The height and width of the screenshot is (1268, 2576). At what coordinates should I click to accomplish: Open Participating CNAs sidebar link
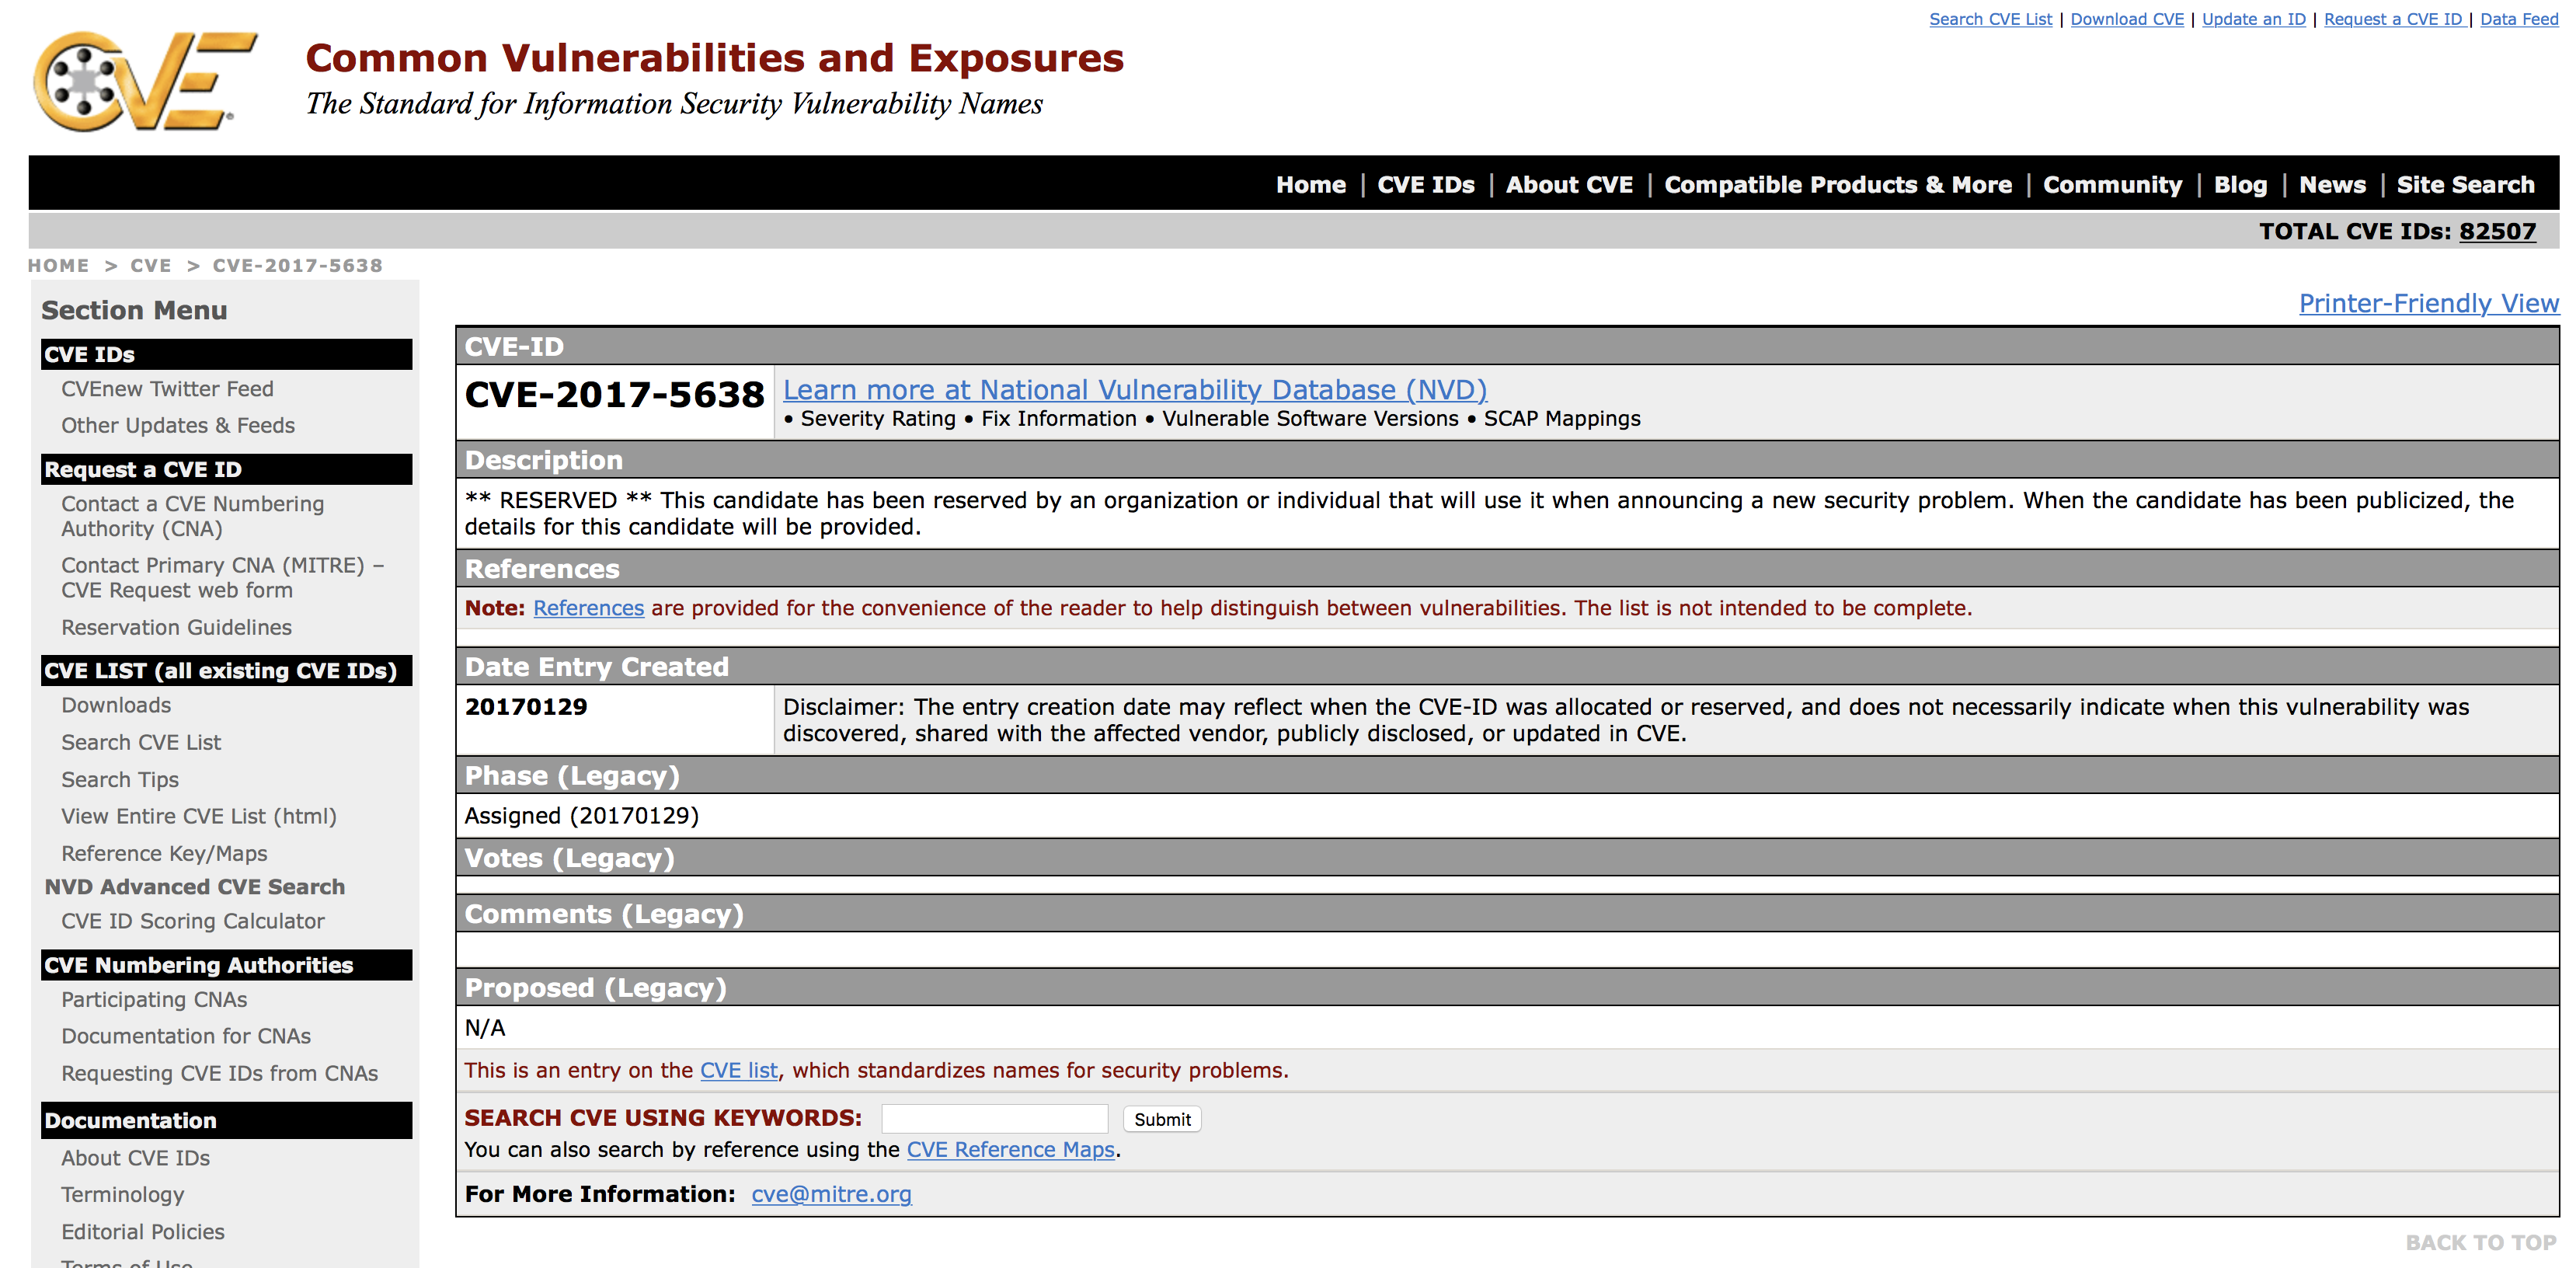pyautogui.click(x=154, y=999)
